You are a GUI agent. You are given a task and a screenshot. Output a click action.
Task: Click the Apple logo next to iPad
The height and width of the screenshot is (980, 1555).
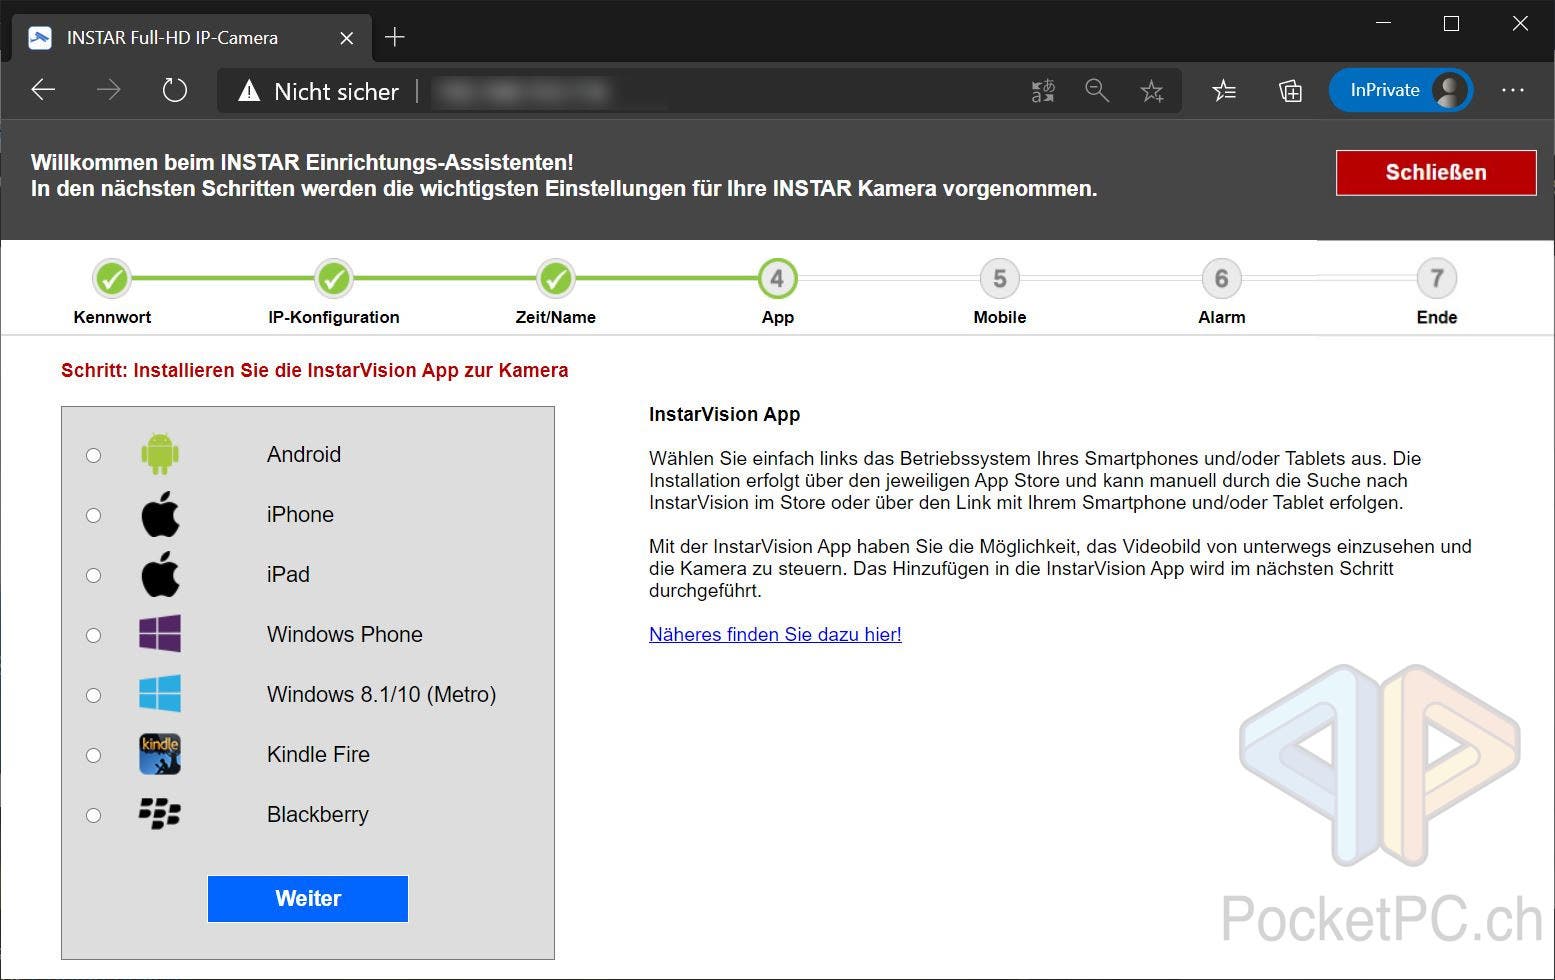click(160, 574)
